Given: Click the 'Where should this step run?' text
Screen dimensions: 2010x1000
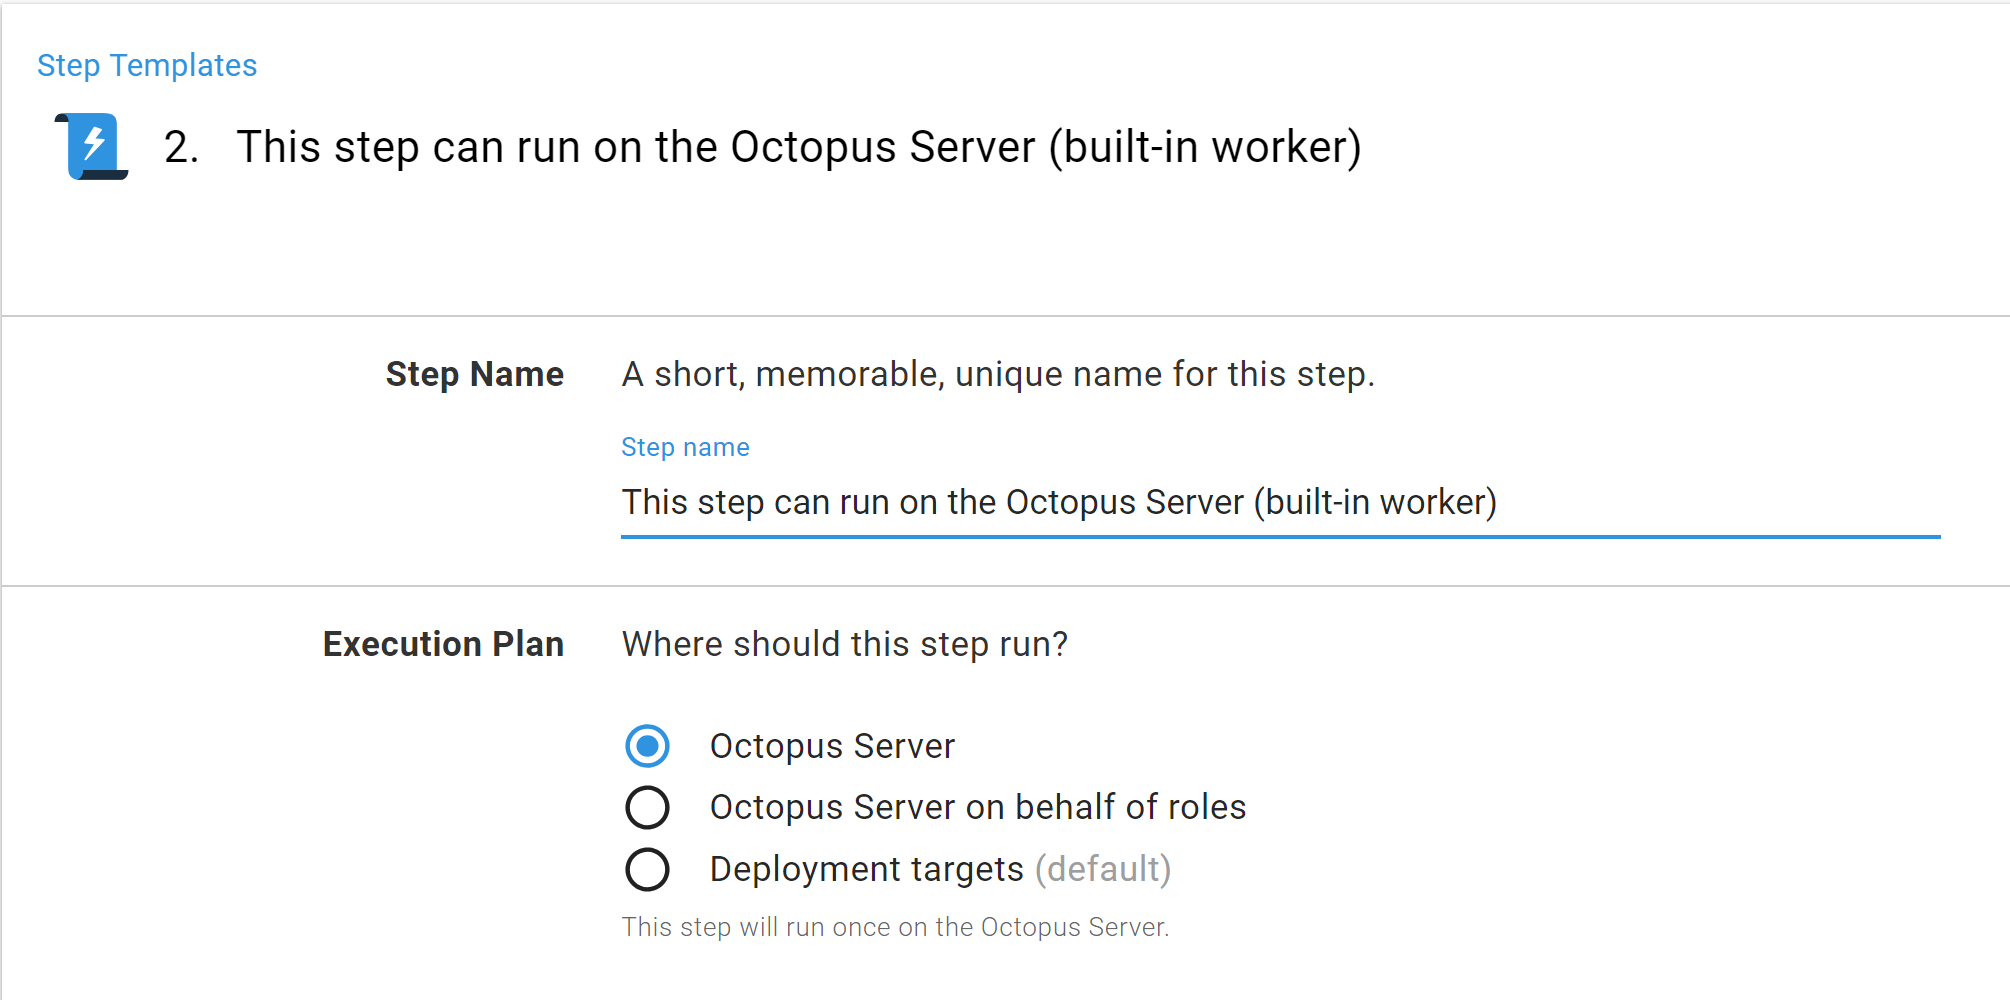Looking at the screenshot, I should tap(844, 644).
